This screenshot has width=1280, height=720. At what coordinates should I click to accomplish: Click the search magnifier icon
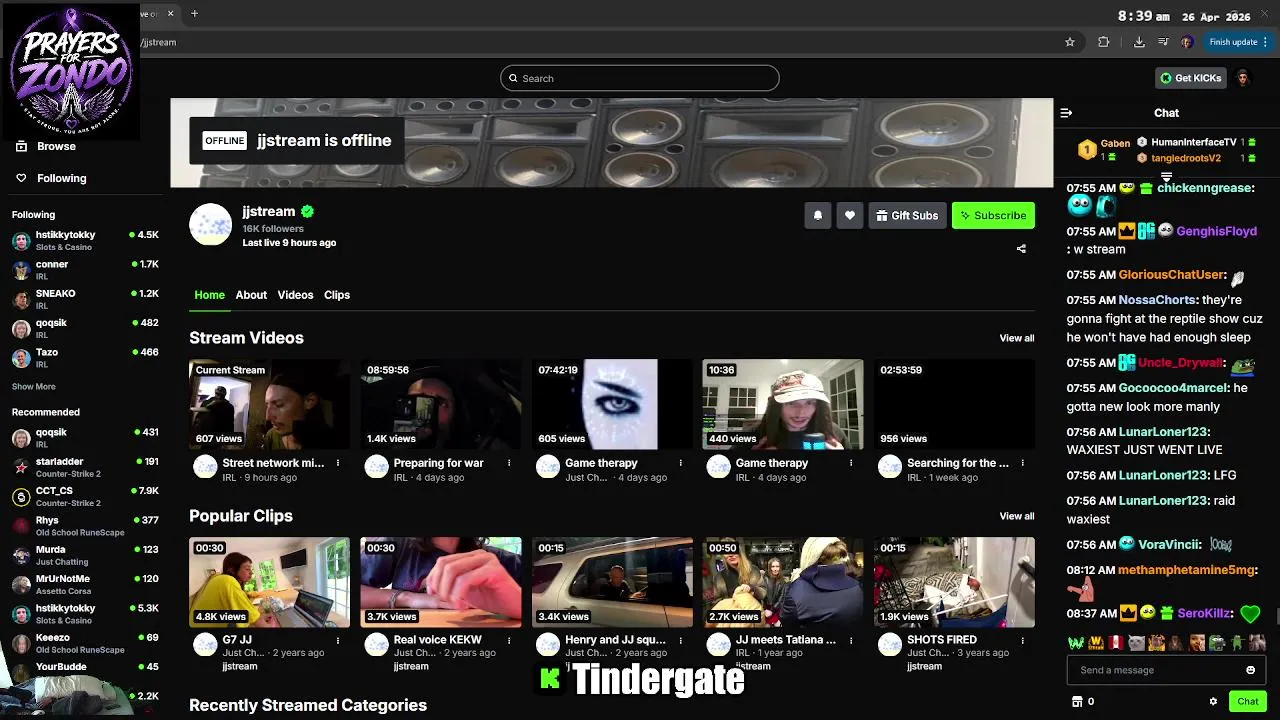(x=513, y=78)
